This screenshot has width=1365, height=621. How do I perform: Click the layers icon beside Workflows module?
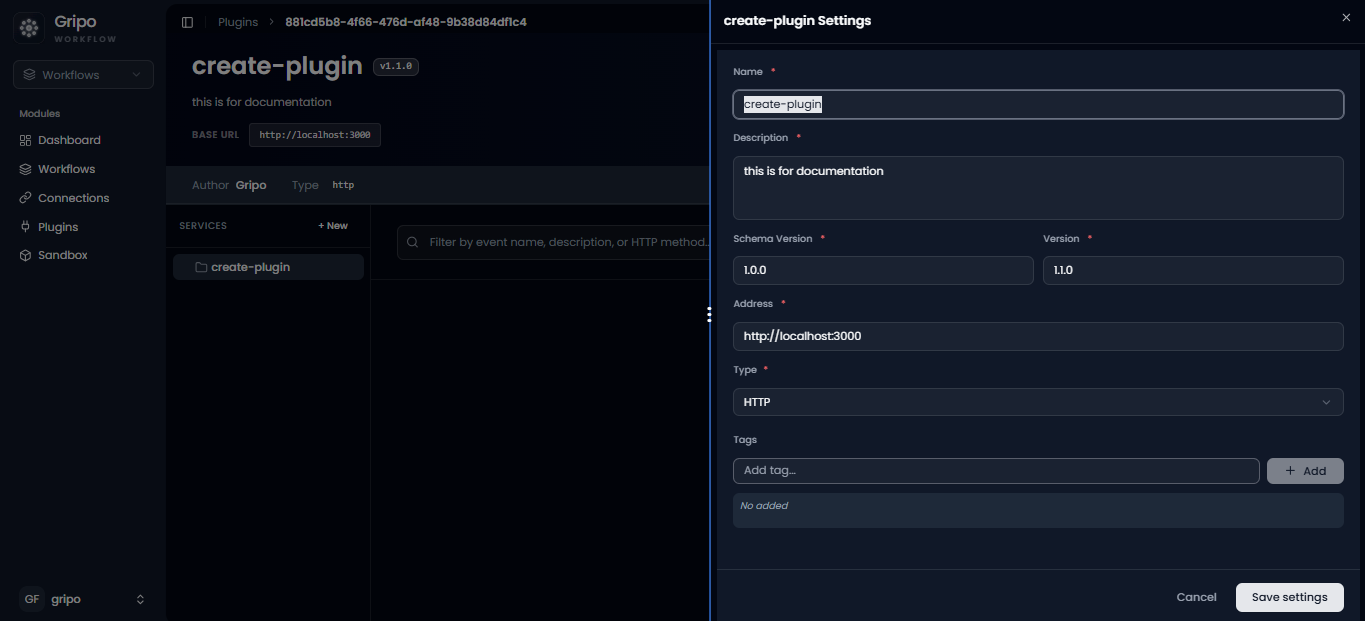point(26,169)
